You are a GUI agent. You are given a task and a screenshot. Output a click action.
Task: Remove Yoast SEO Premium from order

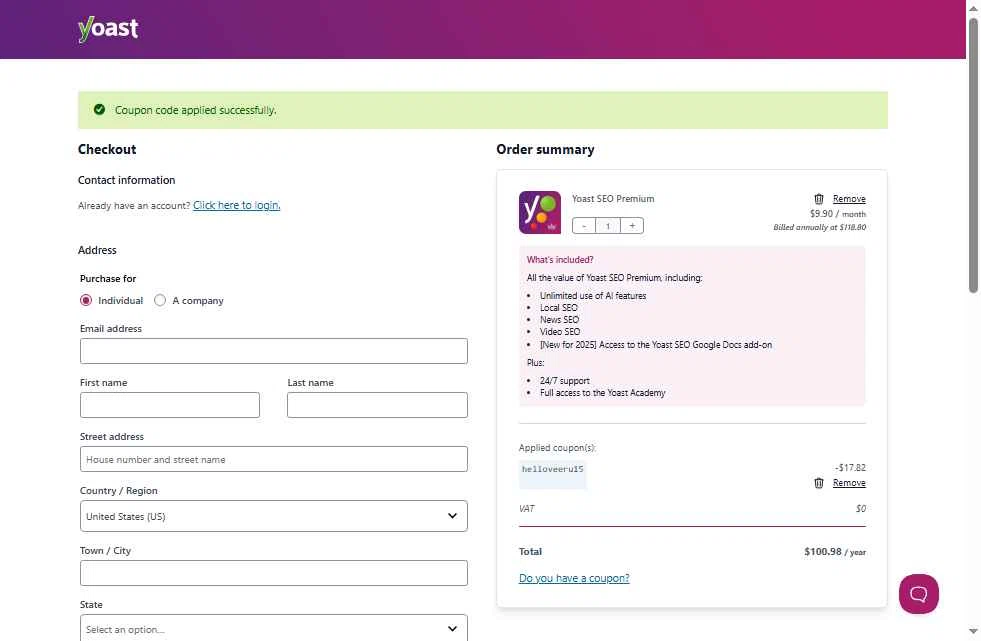click(849, 199)
